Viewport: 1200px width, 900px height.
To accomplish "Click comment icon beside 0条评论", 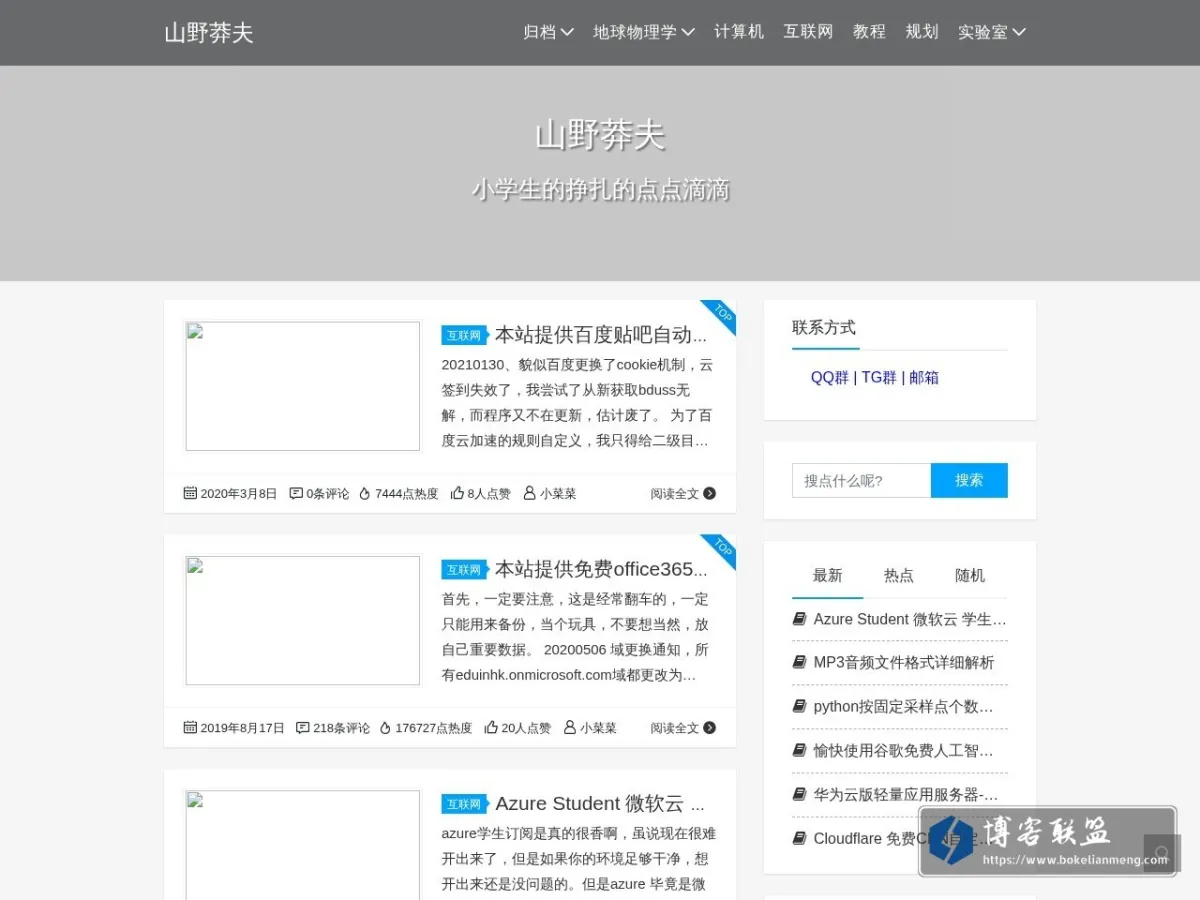I will point(296,493).
